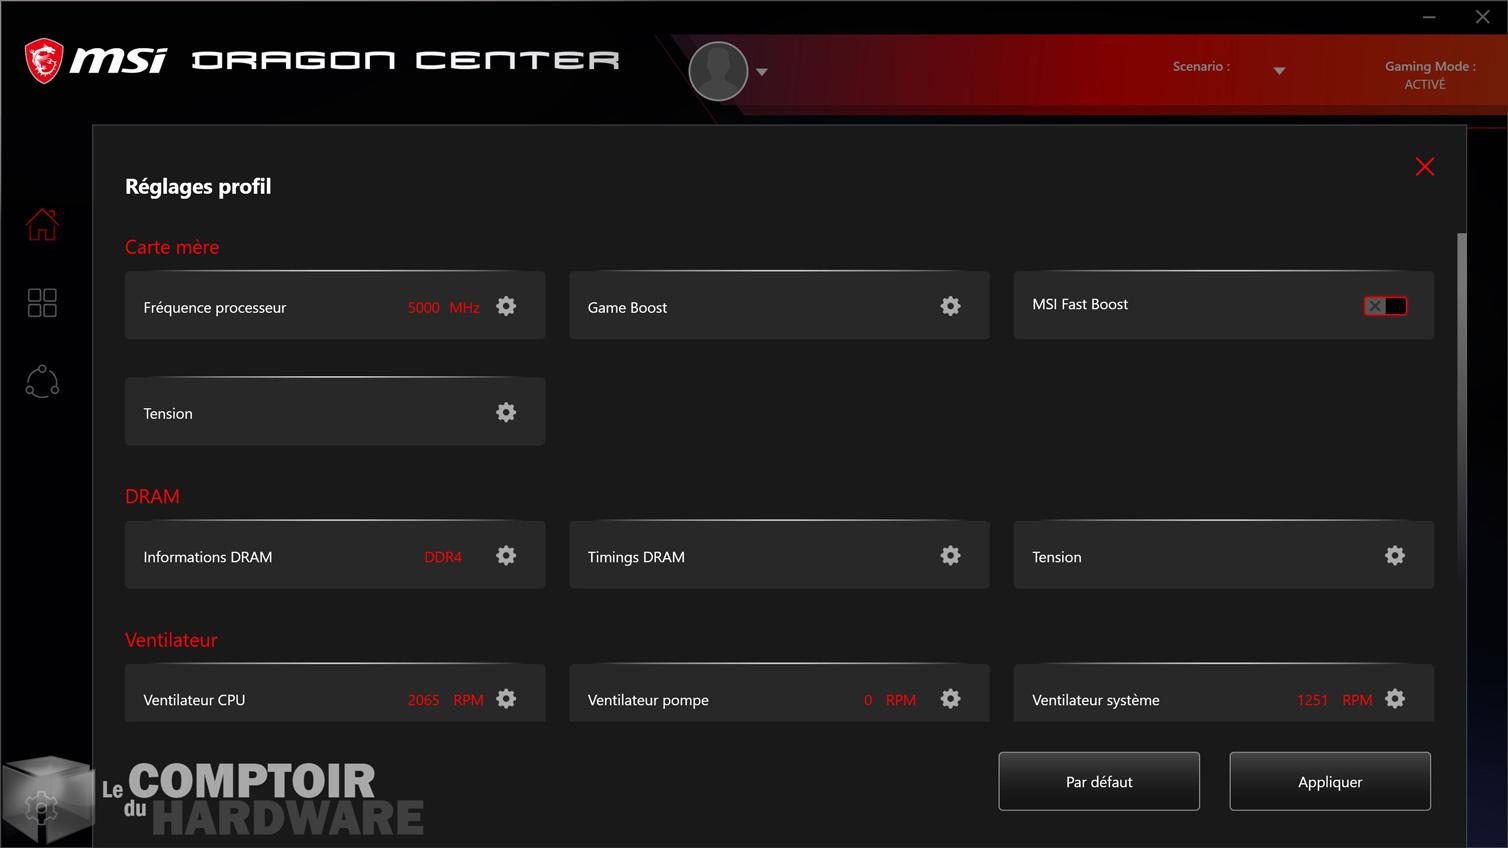Open Ventilateur pompe gear settings

[x=950, y=699]
